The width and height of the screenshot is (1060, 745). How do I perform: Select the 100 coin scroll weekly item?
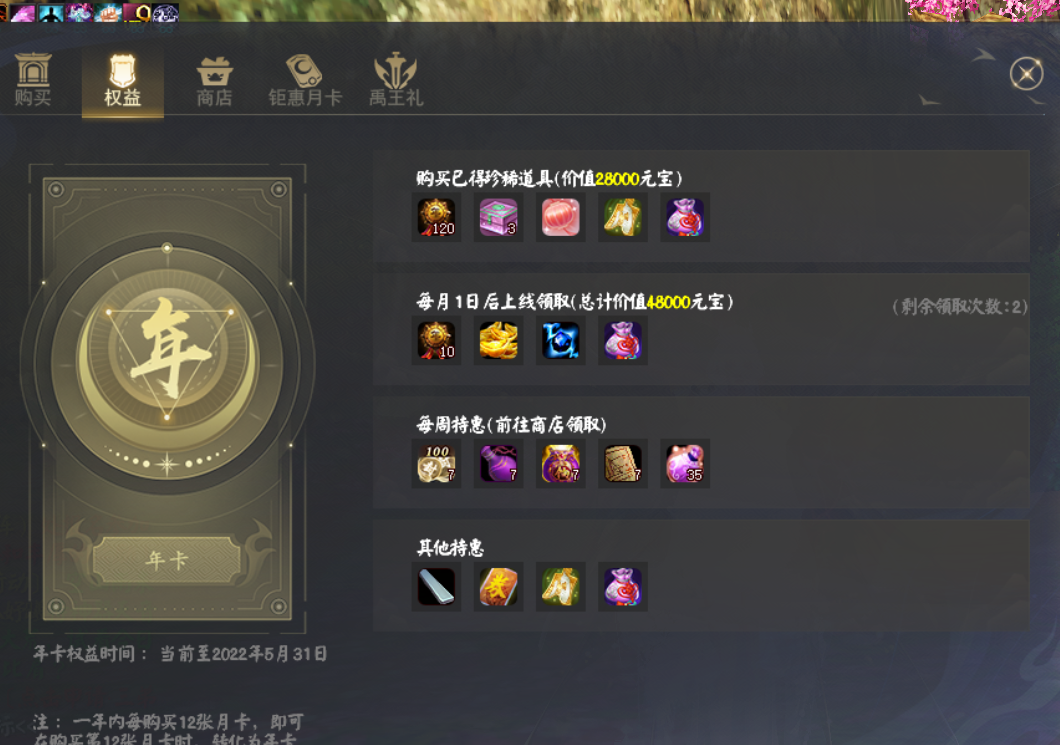point(437,463)
